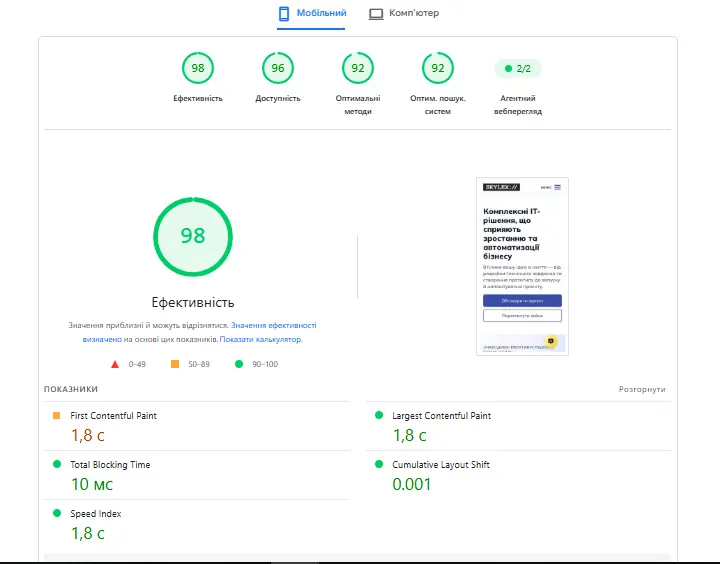
Task: Click the 0.001 Cumulative Layout Shift value
Action: (x=411, y=484)
